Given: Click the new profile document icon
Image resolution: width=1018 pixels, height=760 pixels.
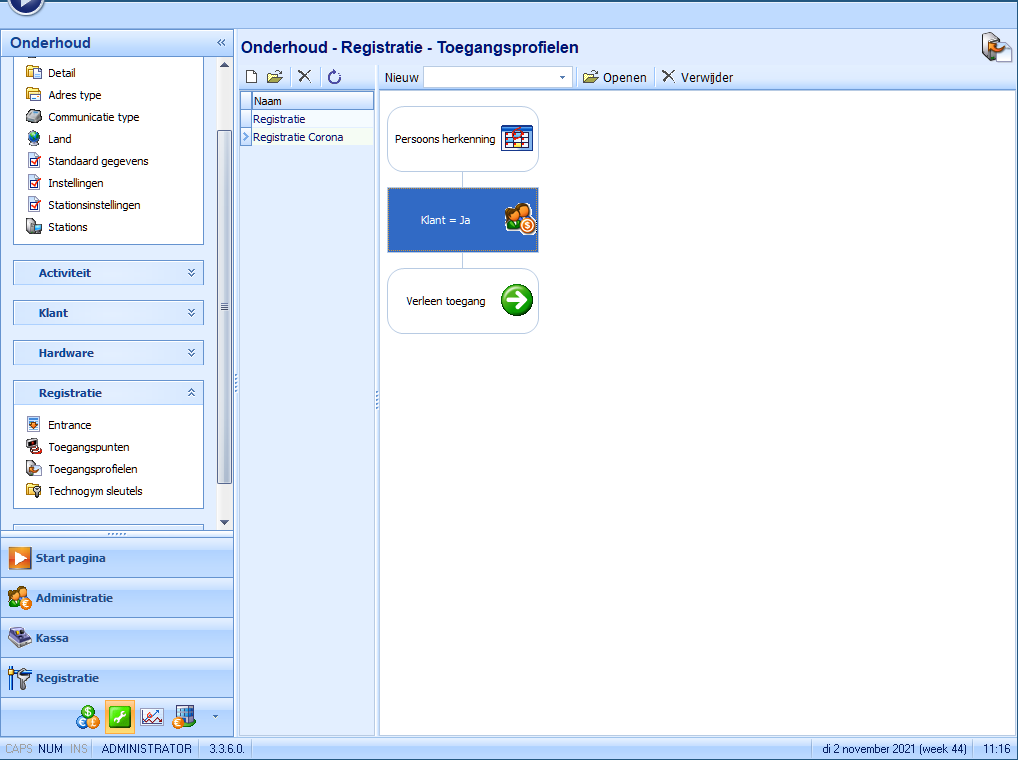Looking at the screenshot, I should click(252, 77).
